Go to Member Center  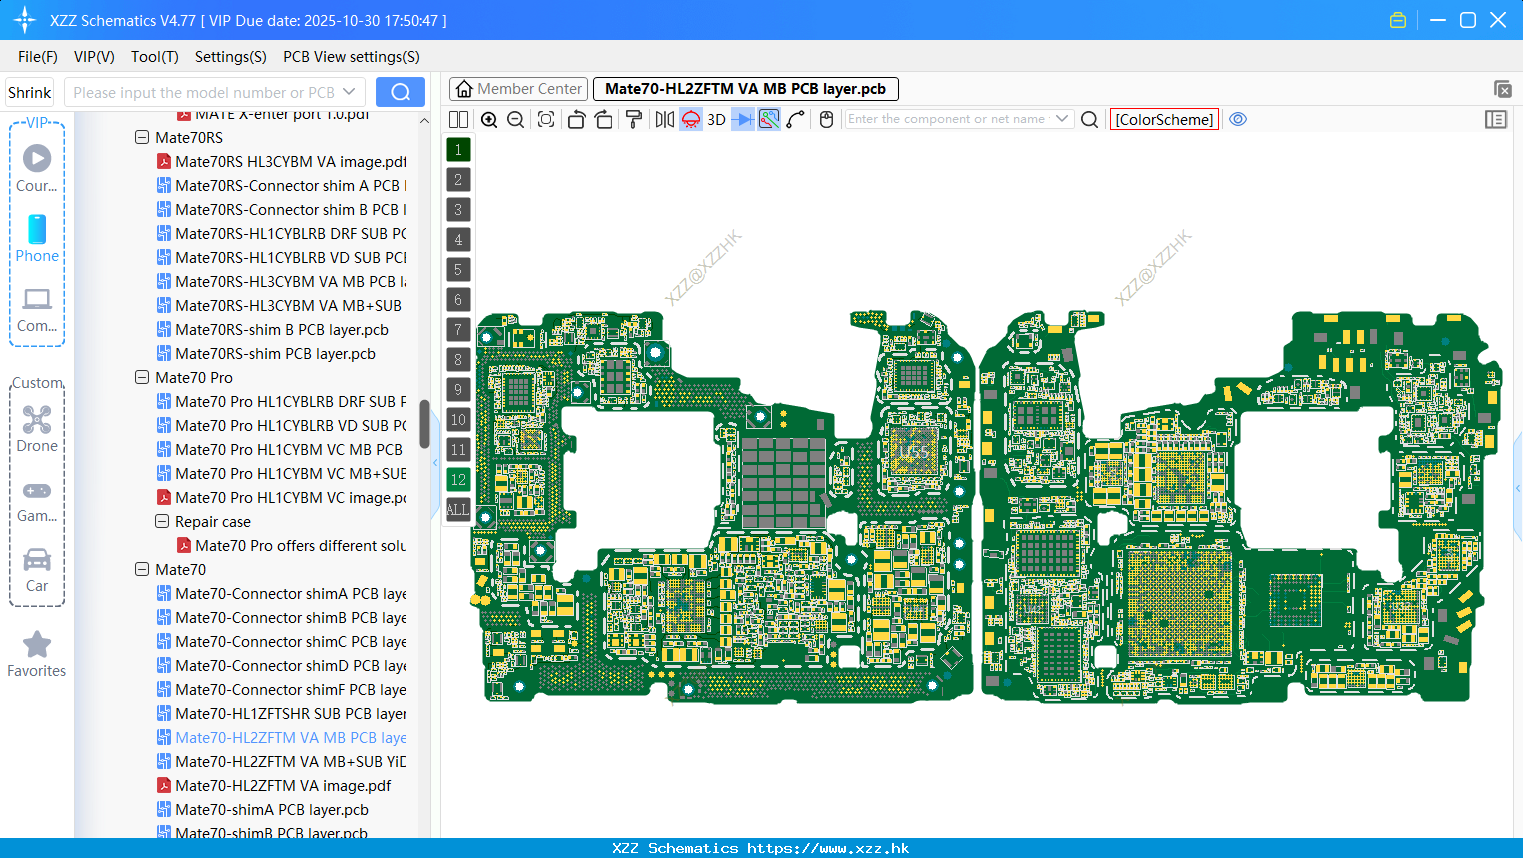pos(518,89)
